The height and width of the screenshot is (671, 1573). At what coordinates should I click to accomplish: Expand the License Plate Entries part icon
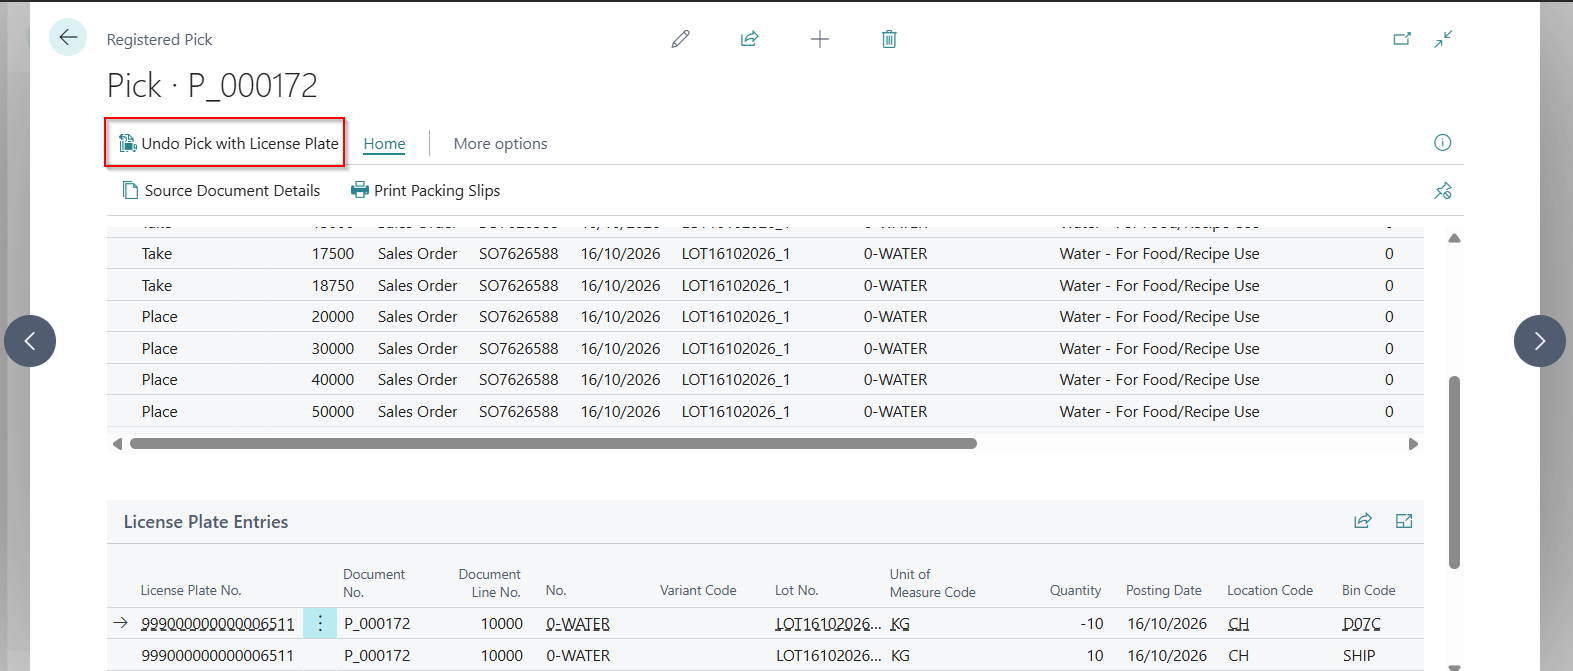click(1404, 521)
